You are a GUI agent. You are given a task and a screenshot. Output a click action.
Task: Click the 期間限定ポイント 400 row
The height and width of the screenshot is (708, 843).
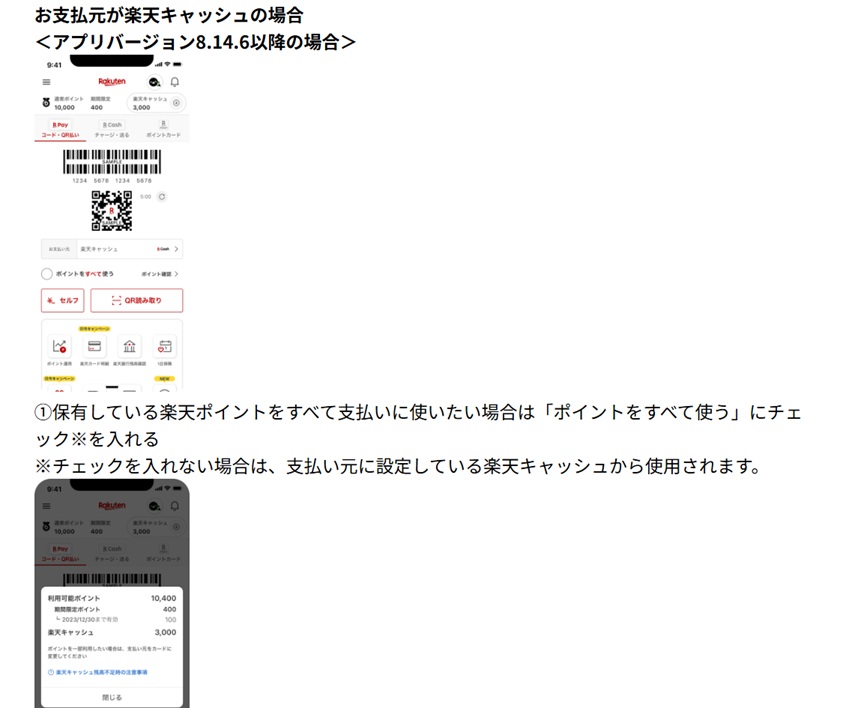115,610
